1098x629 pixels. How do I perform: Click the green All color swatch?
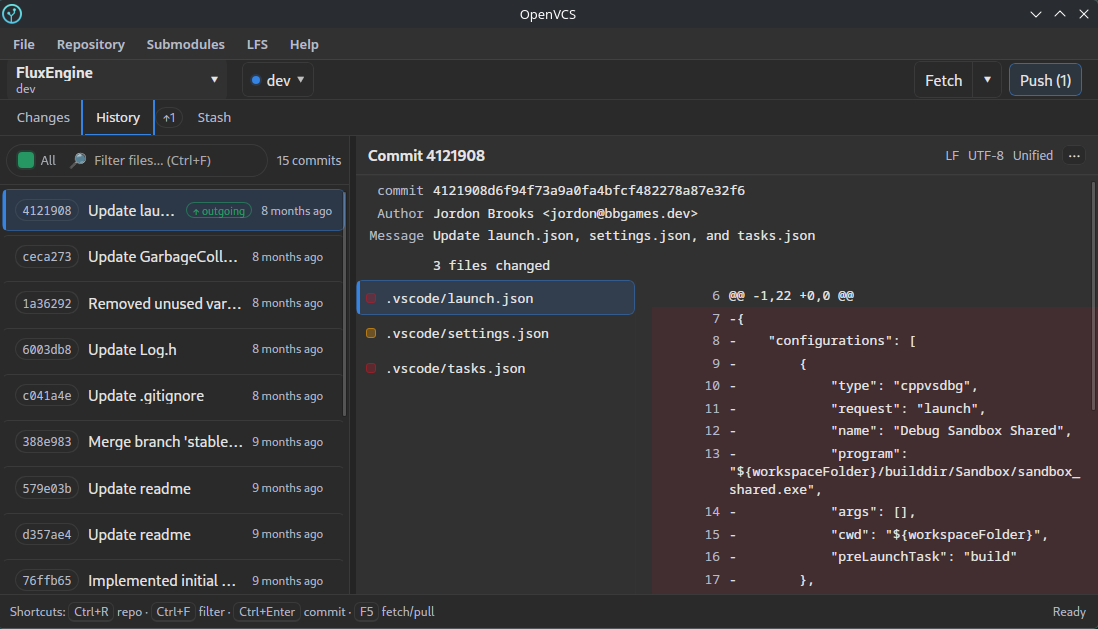tap(26, 160)
